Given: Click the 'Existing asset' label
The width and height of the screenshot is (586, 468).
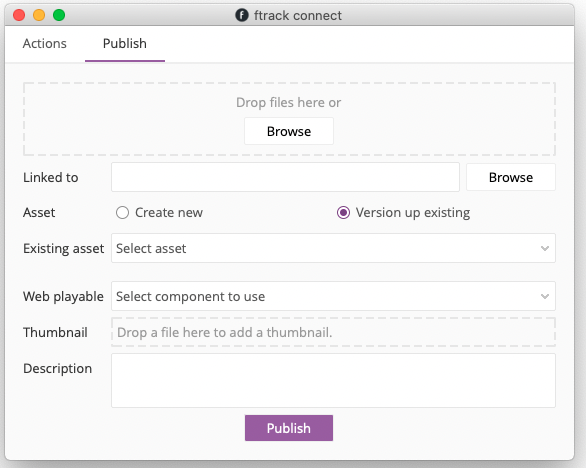Looking at the screenshot, I should (64, 249).
